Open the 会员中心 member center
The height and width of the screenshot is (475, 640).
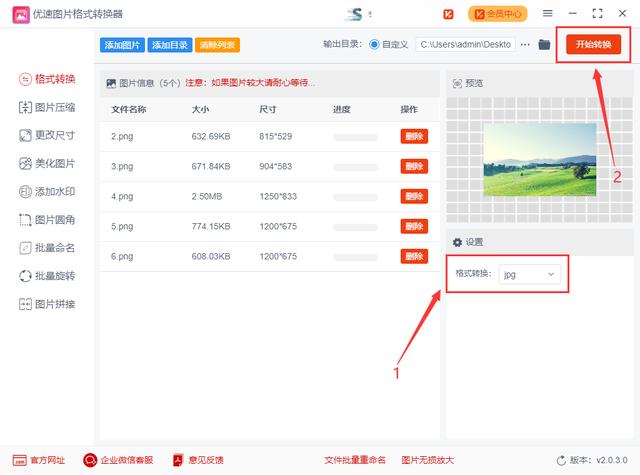[498, 14]
